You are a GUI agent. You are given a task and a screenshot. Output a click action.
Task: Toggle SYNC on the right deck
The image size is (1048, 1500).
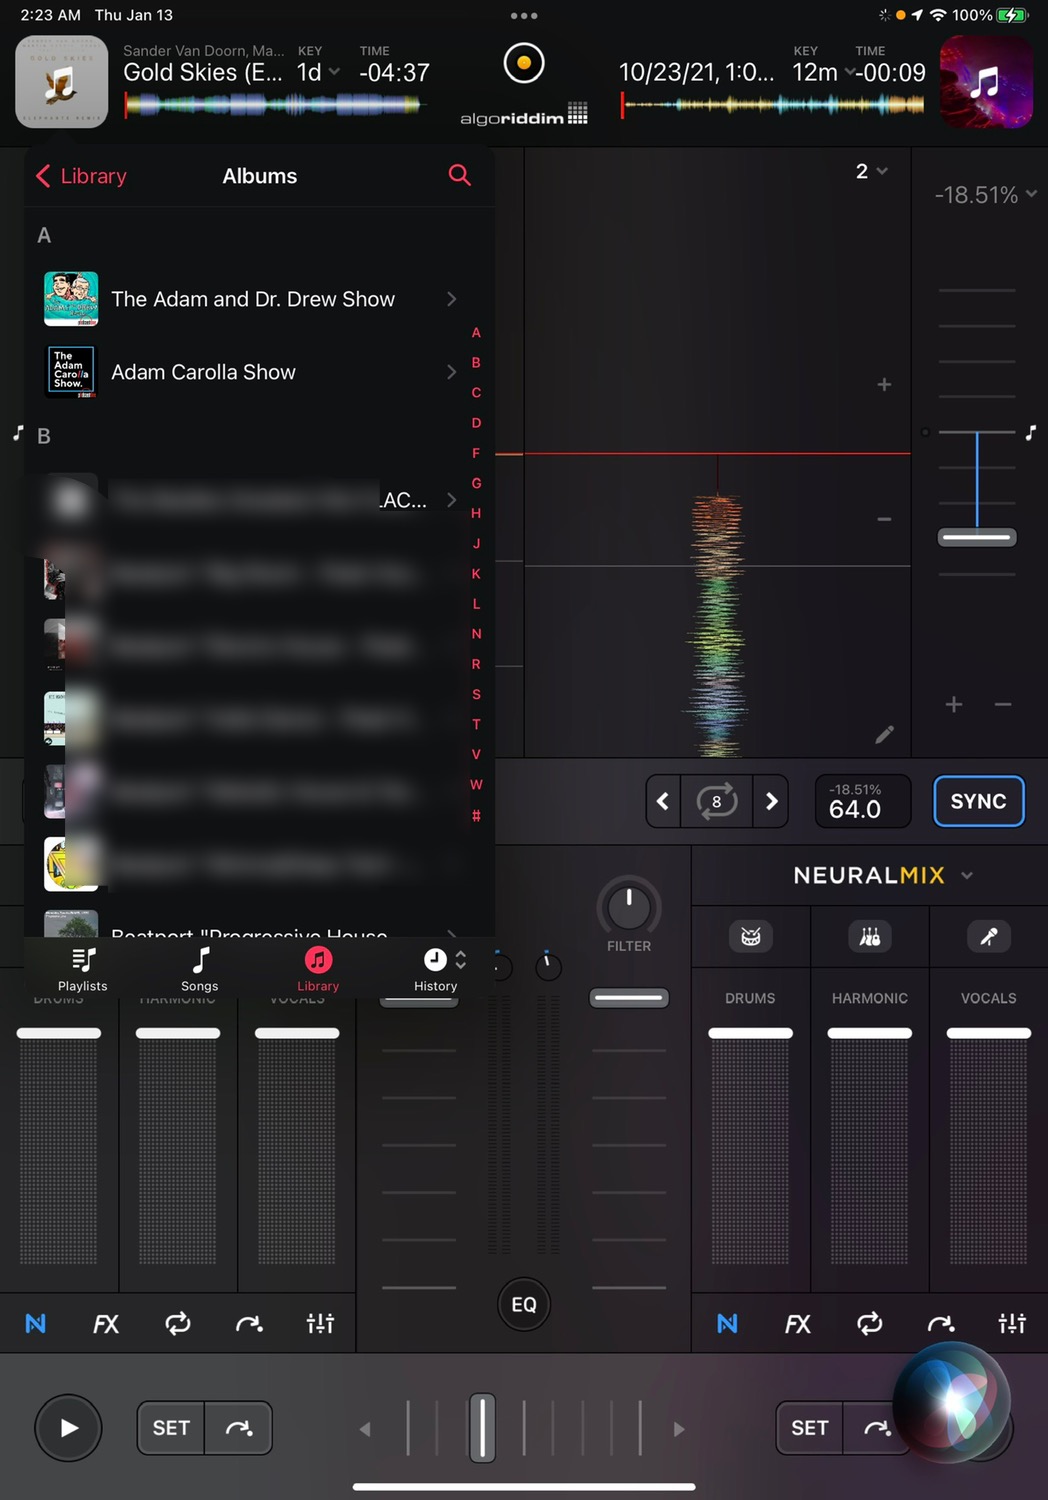979,801
